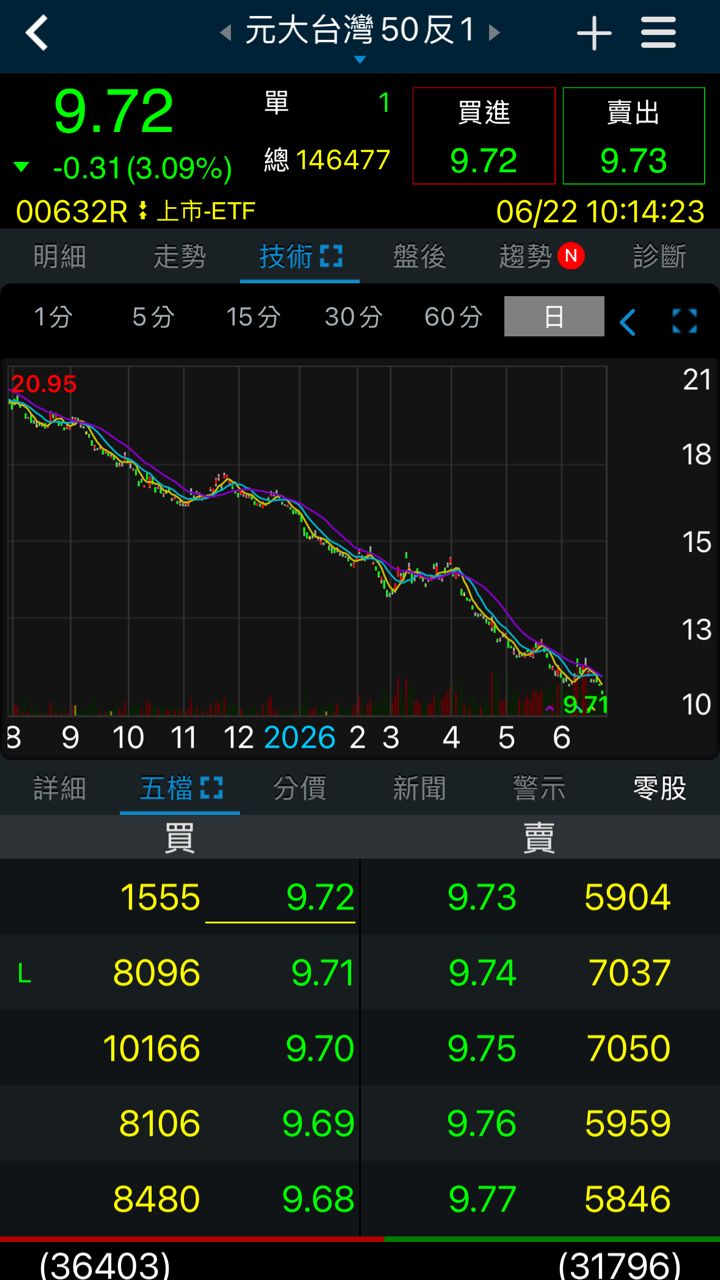Switch to the 走勢 tab
This screenshot has height=1280, width=720.
tap(180, 257)
